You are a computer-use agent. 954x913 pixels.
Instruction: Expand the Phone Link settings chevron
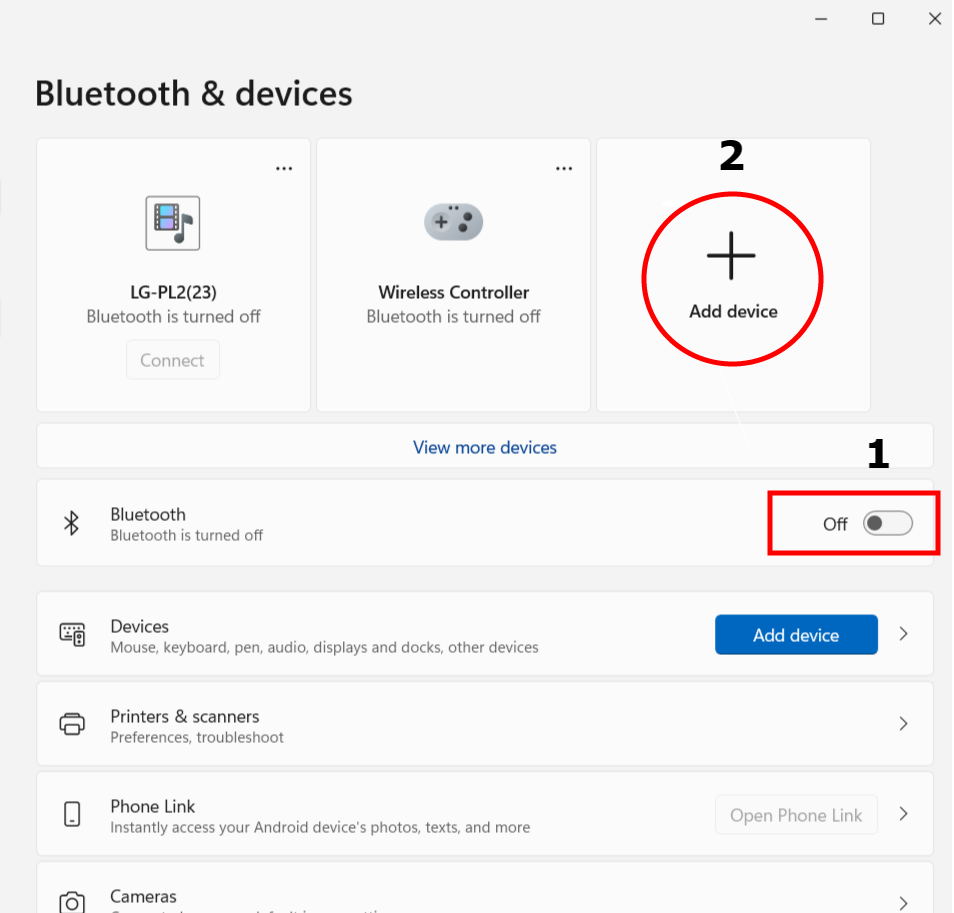tap(904, 813)
